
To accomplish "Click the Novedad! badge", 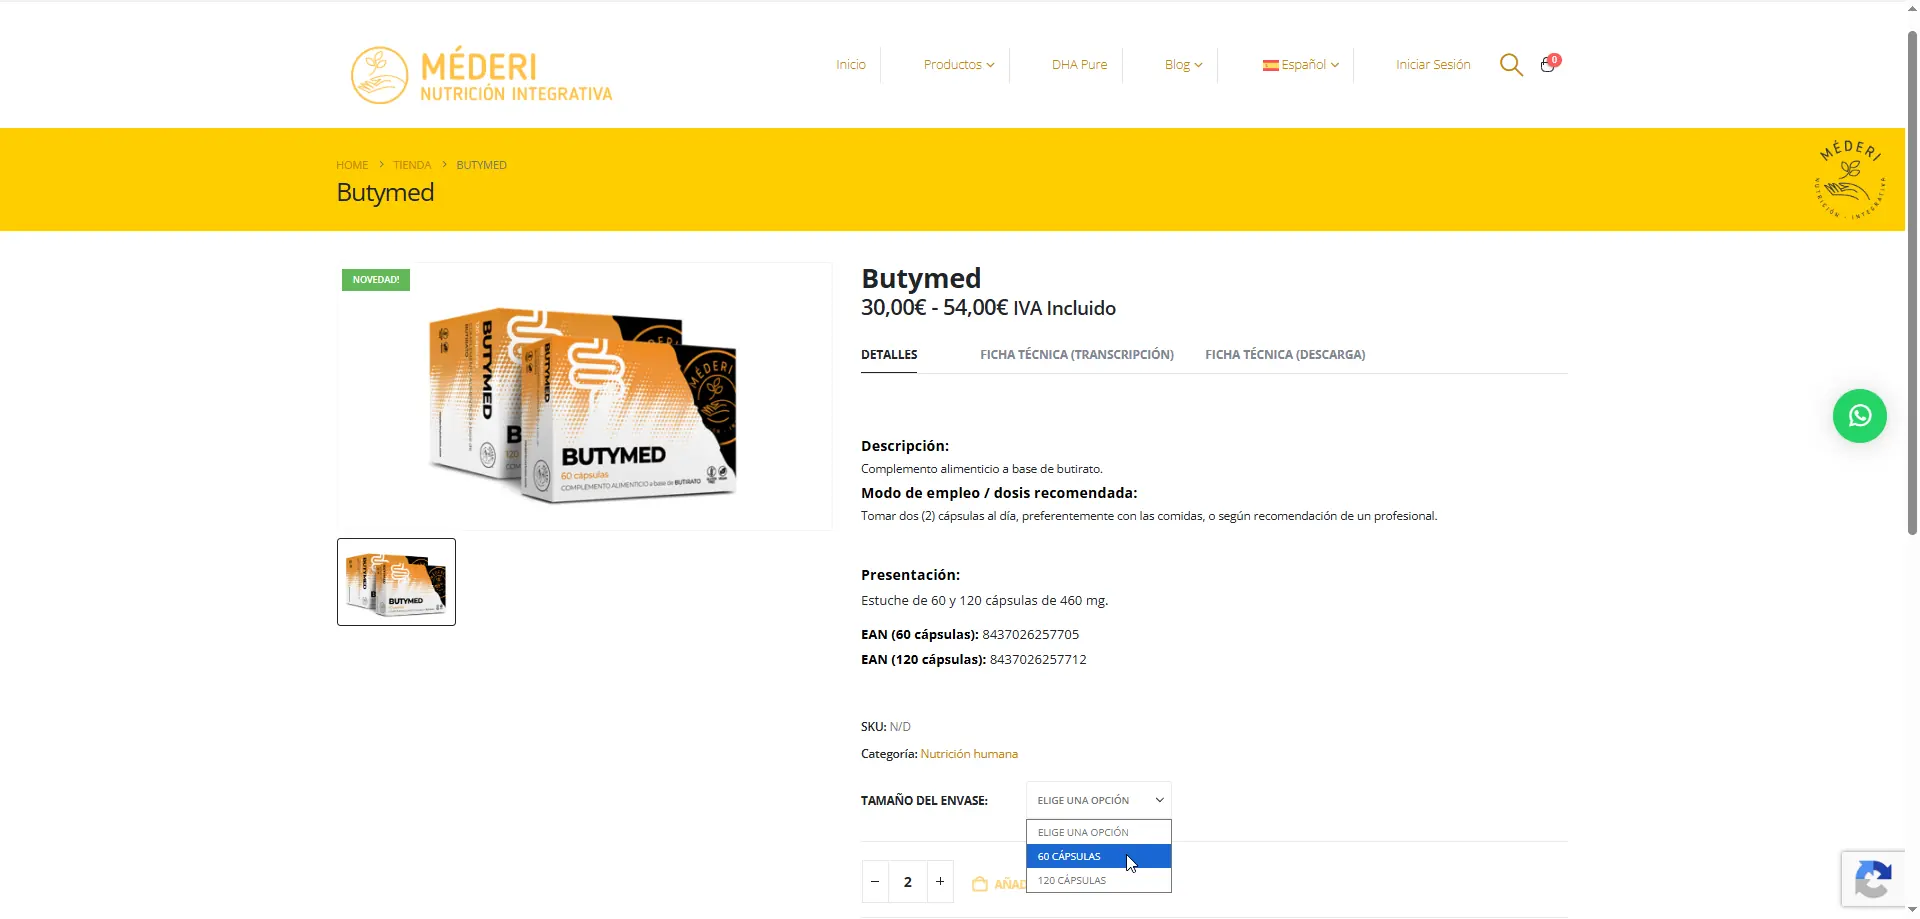I will pyautogui.click(x=376, y=280).
